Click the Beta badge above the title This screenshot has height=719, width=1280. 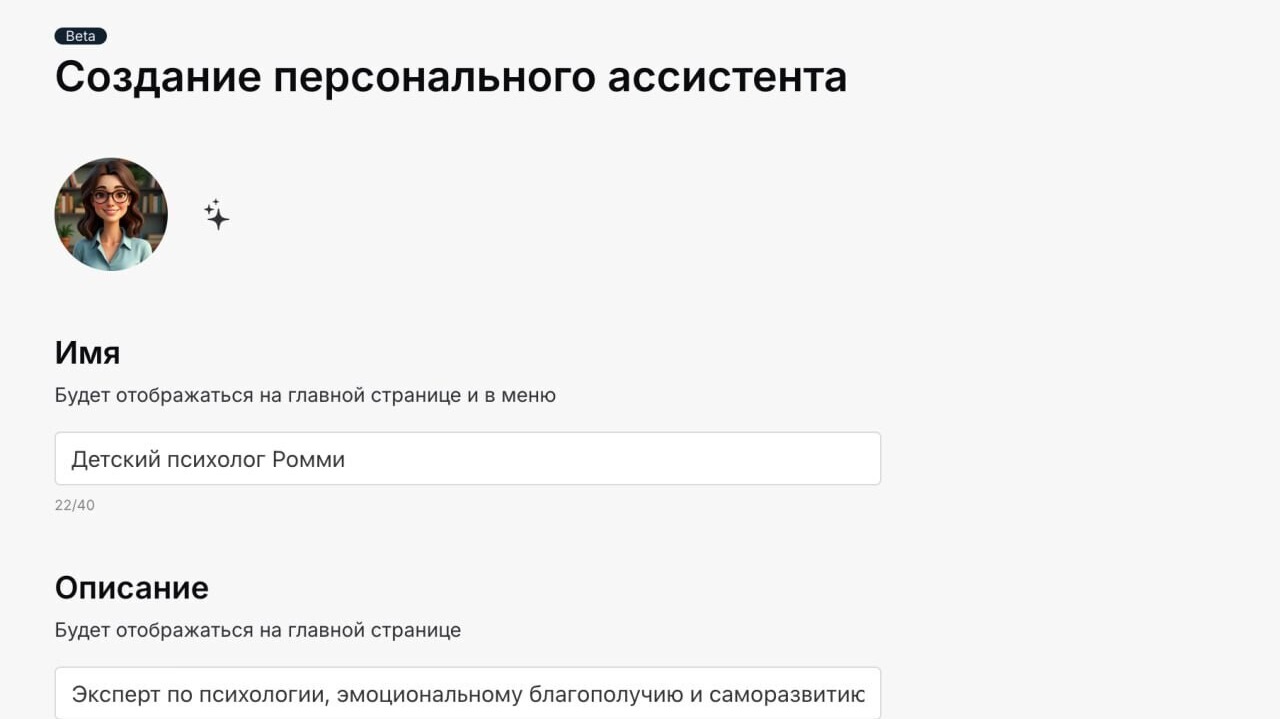pos(80,36)
